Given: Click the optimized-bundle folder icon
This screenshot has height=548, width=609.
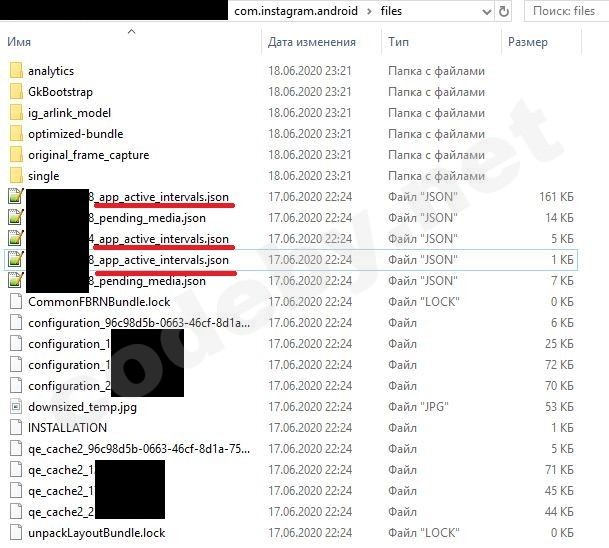Looking at the screenshot, I should point(16,134).
